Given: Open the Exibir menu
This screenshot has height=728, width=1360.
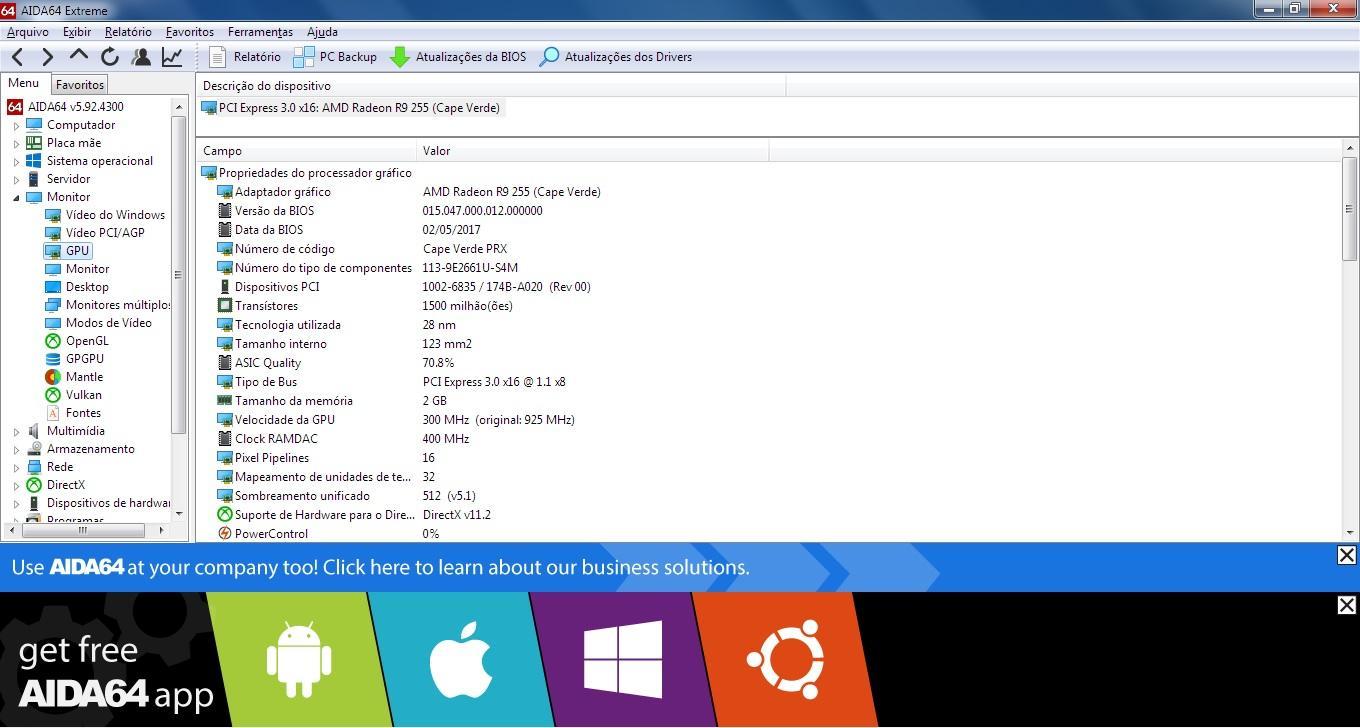Looking at the screenshot, I should [77, 32].
